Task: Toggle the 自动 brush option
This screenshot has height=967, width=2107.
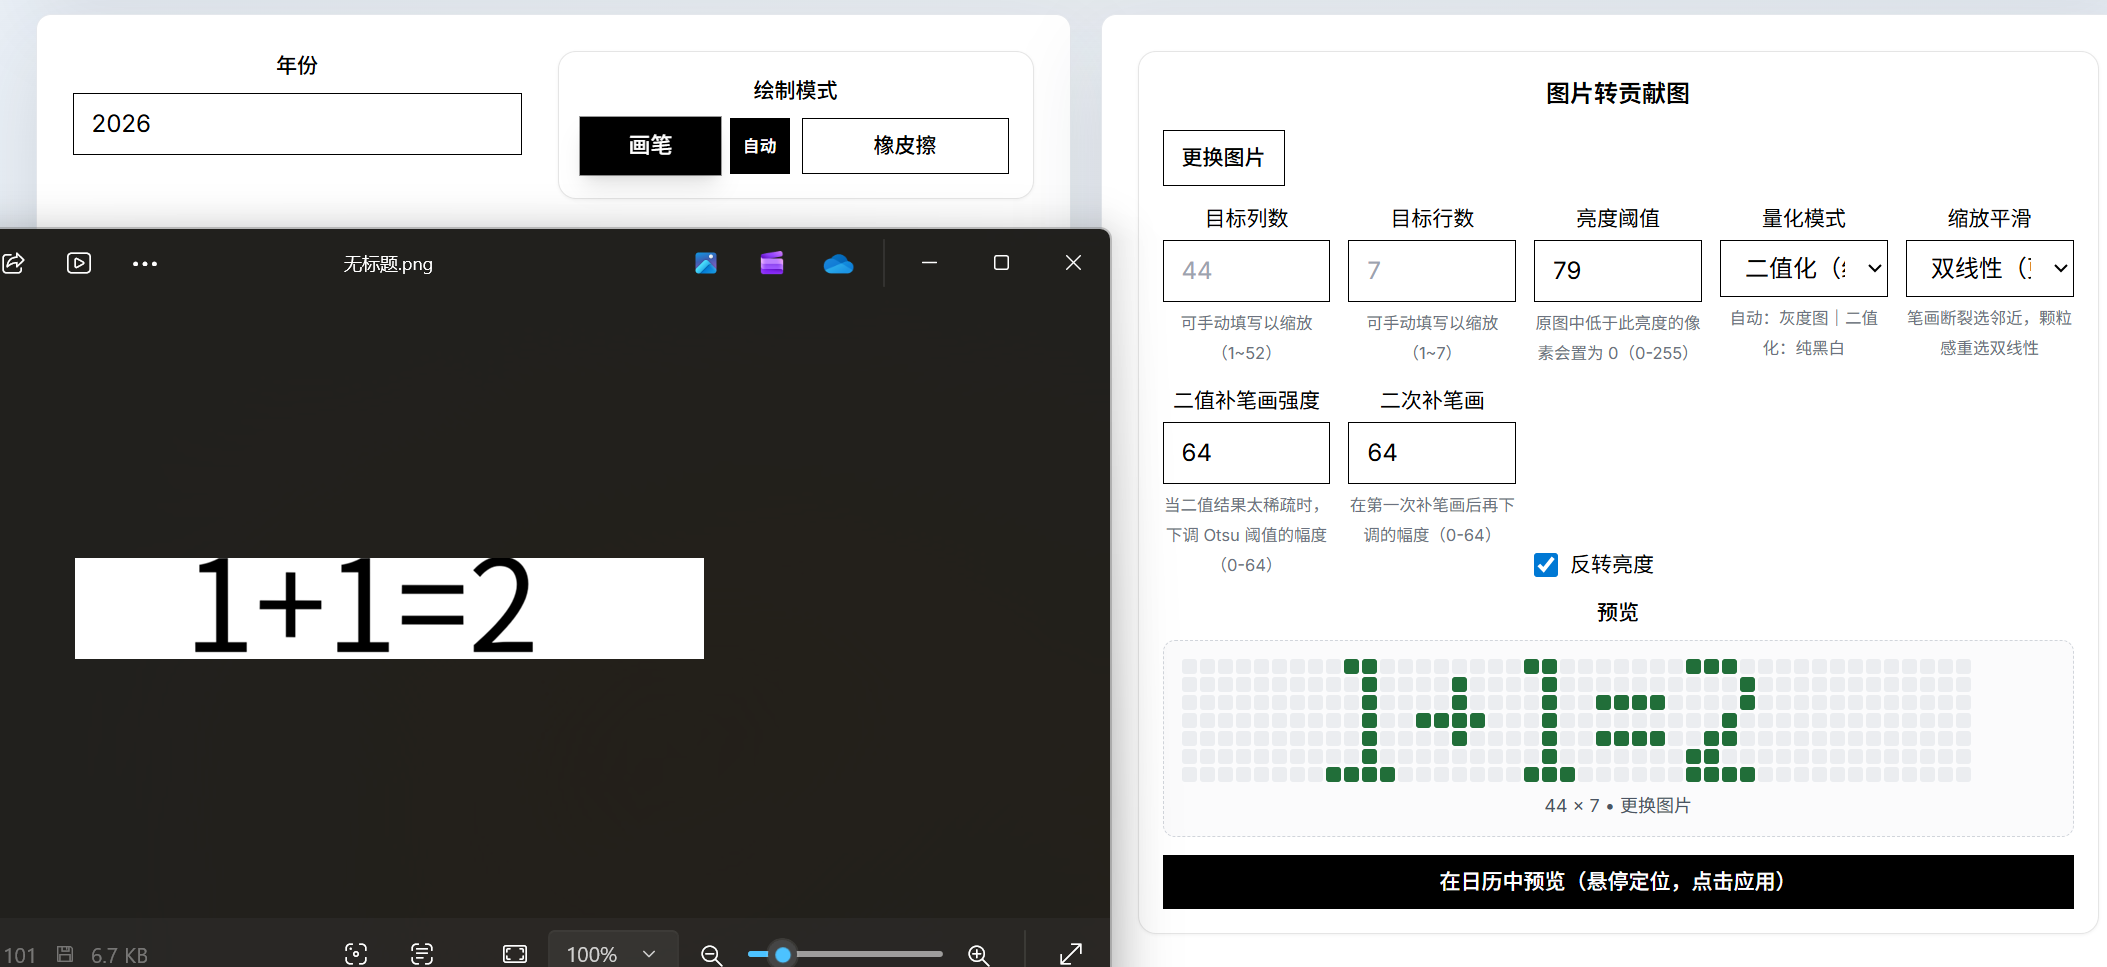Action: point(760,146)
